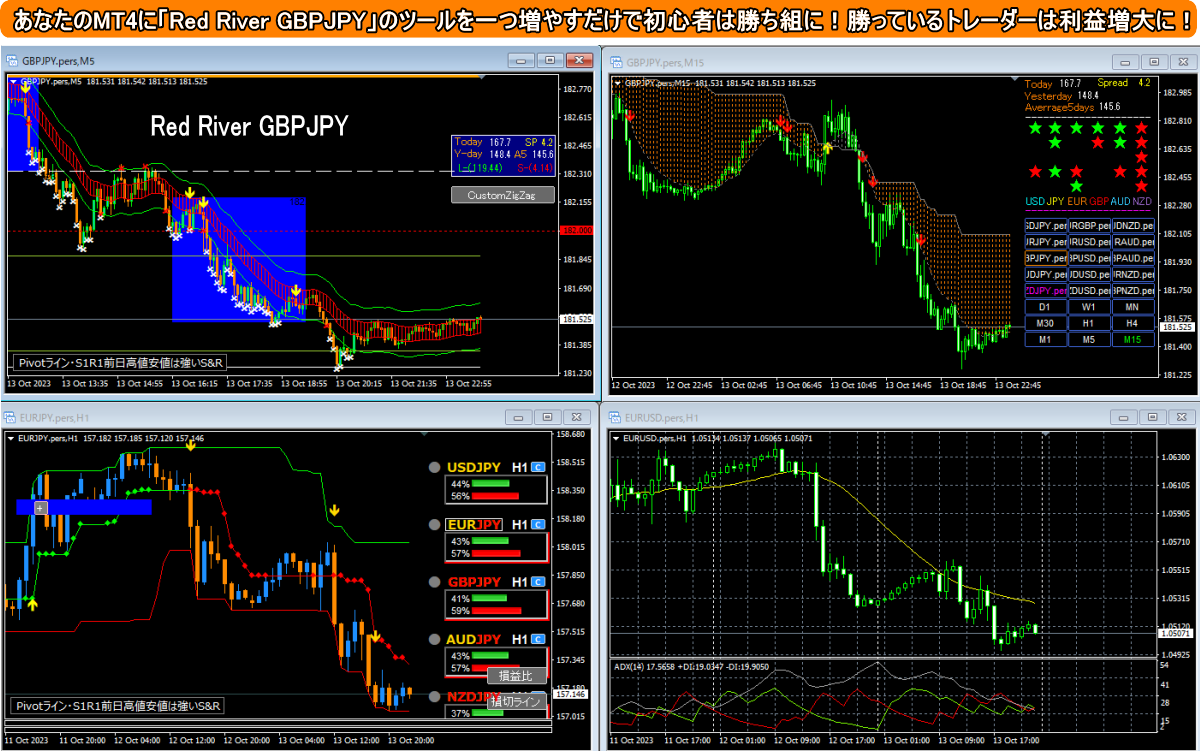Image resolution: width=1200 pixels, height=751 pixels.
Task: Select the D1 timeframe button
Action: coord(1045,307)
